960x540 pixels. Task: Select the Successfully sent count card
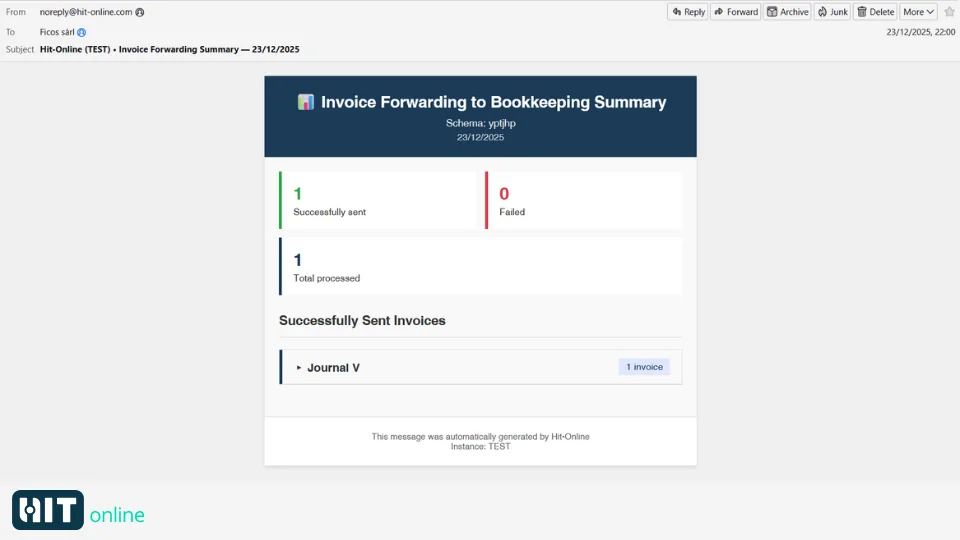tap(379, 200)
